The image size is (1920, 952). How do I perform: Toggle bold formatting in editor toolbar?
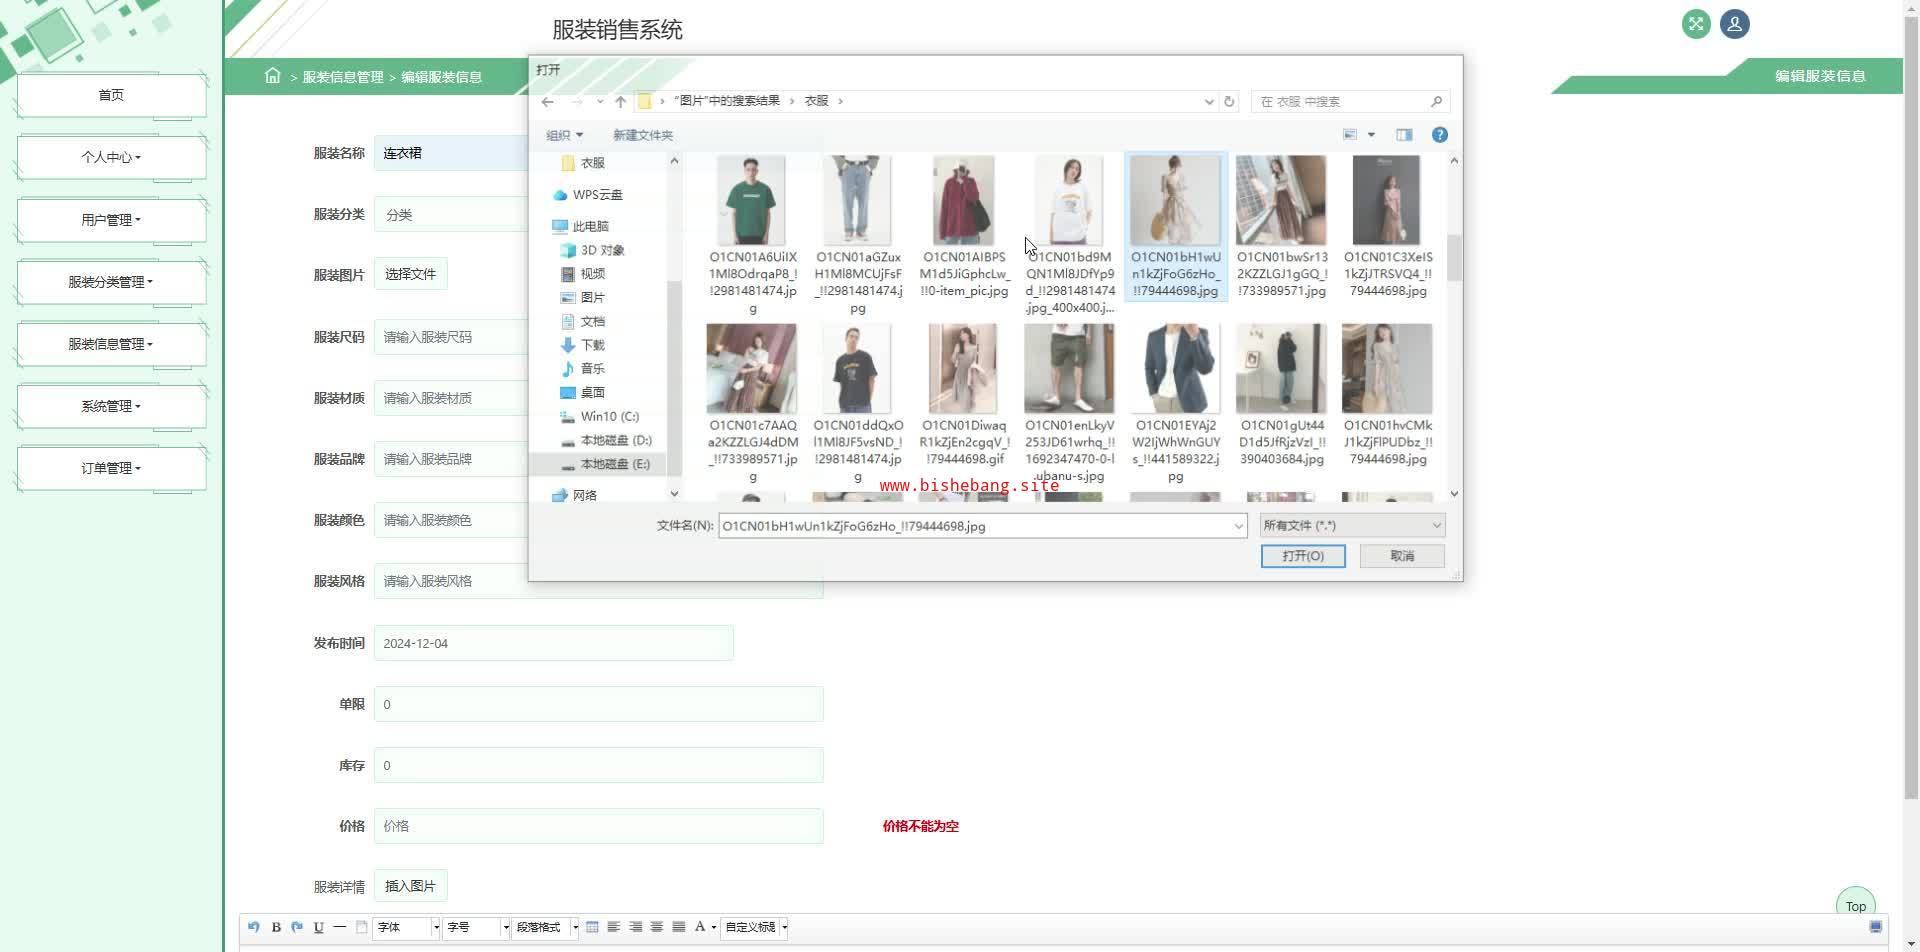(x=276, y=927)
